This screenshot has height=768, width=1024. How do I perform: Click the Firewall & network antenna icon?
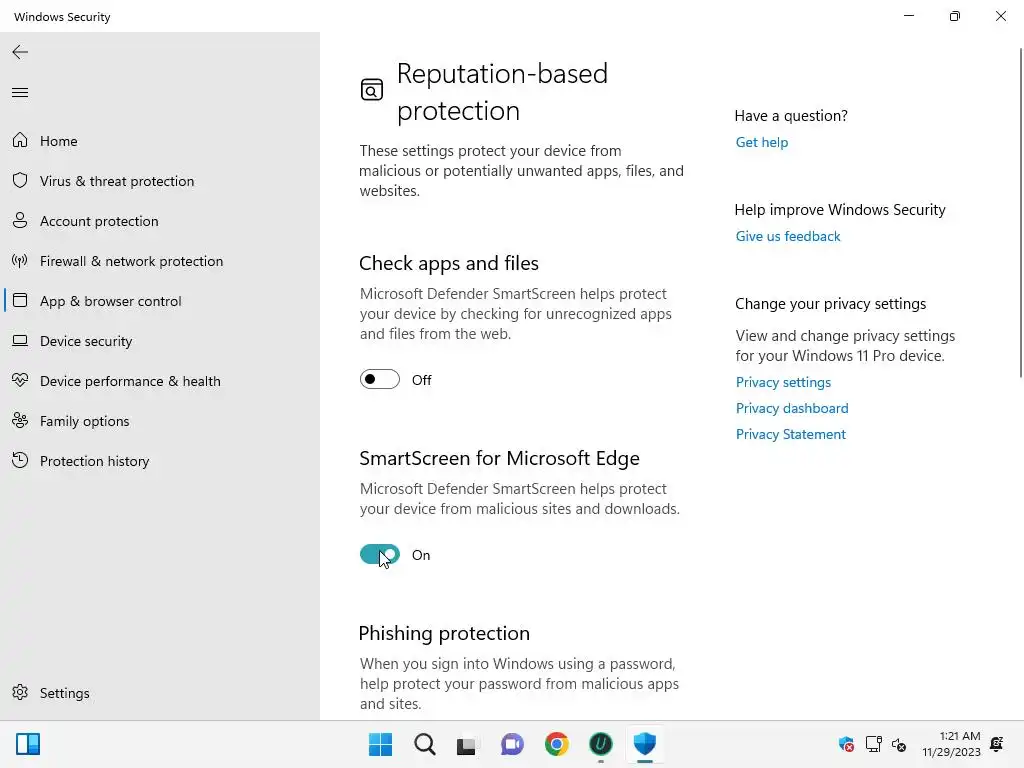20,261
